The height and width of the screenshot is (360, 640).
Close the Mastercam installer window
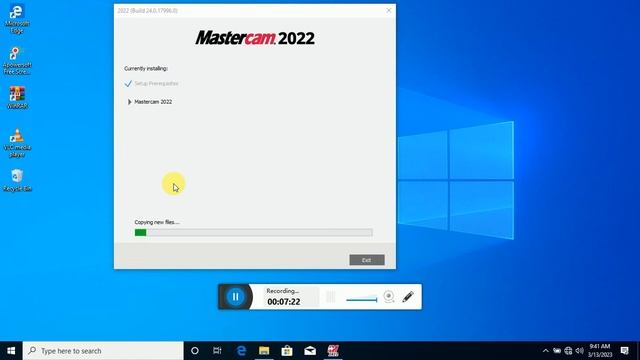tap(389, 11)
